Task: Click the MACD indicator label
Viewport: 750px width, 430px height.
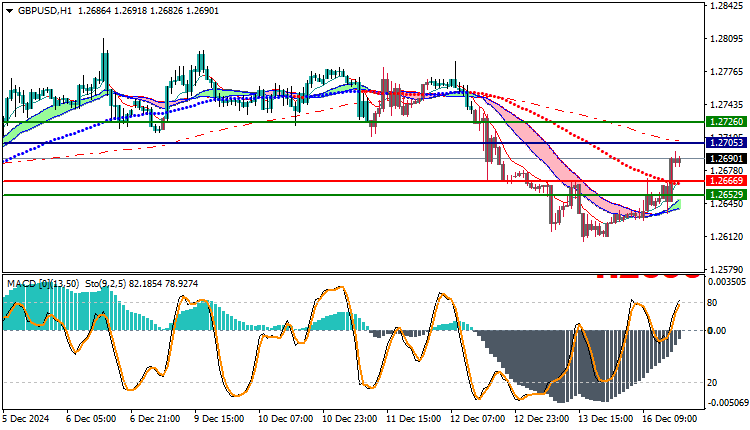Action: (43, 284)
